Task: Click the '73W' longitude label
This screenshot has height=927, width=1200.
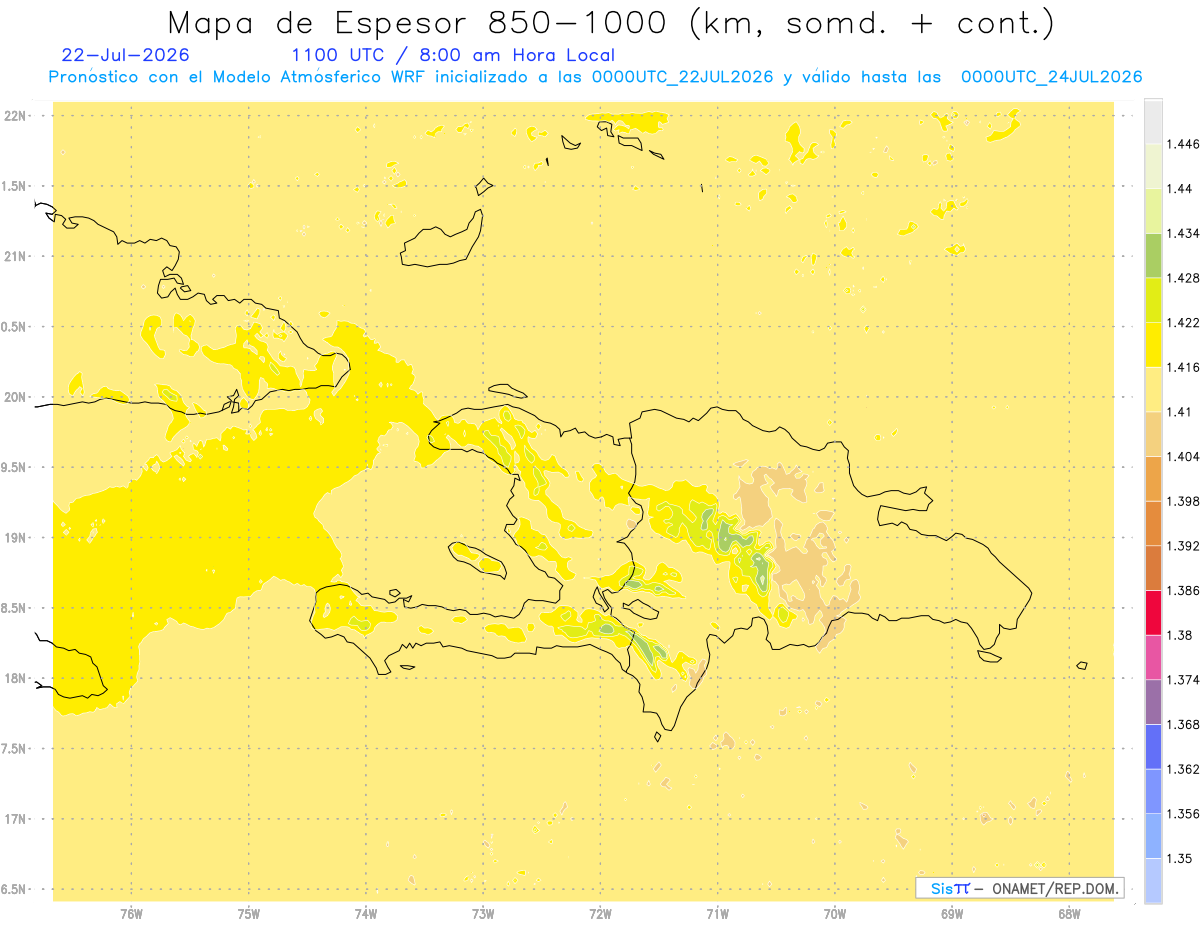Action: tap(483, 914)
